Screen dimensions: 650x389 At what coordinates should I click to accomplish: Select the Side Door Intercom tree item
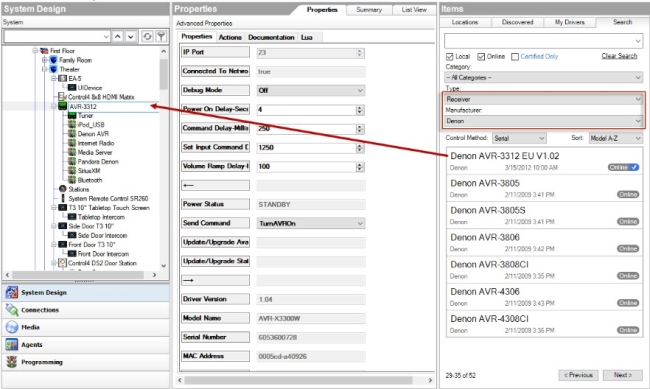(102, 235)
